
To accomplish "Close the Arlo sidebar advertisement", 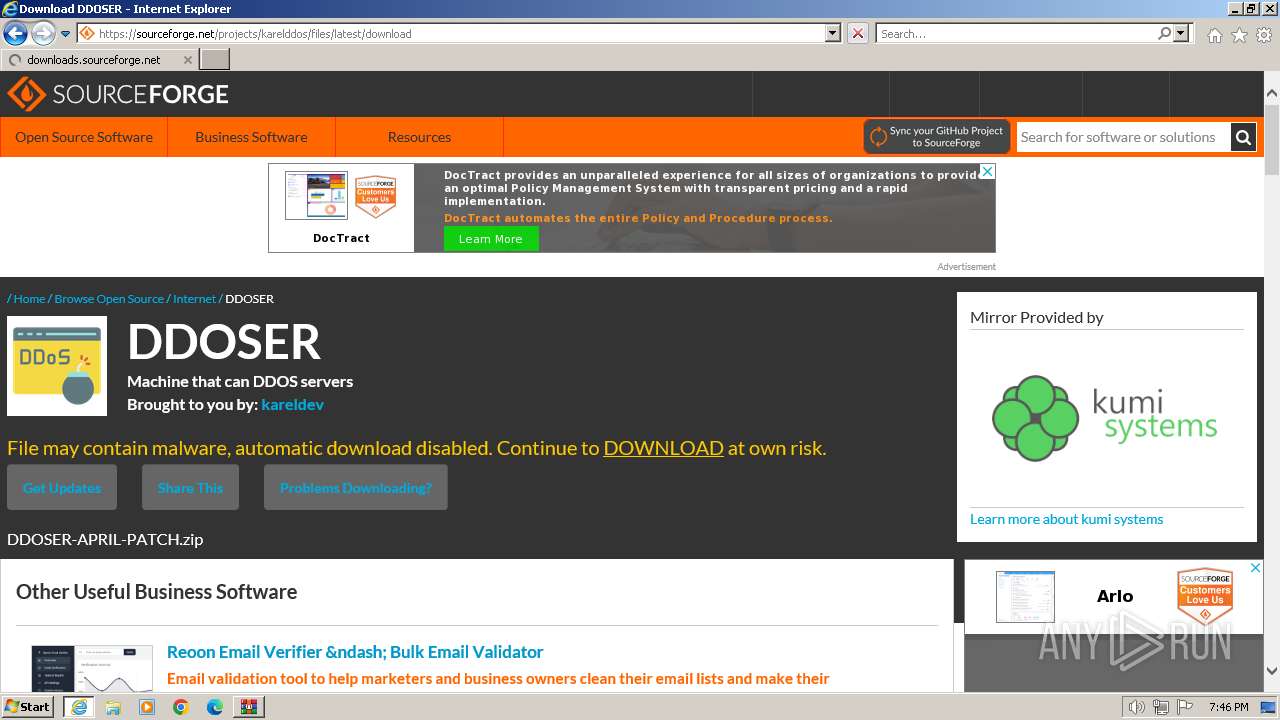I will click(x=1256, y=567).
